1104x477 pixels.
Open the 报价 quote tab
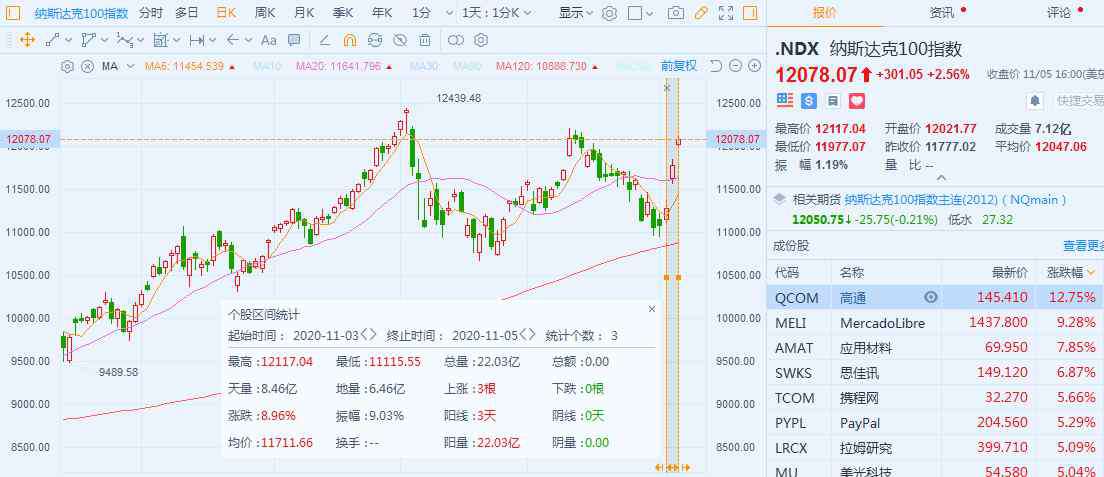point(824,12)
